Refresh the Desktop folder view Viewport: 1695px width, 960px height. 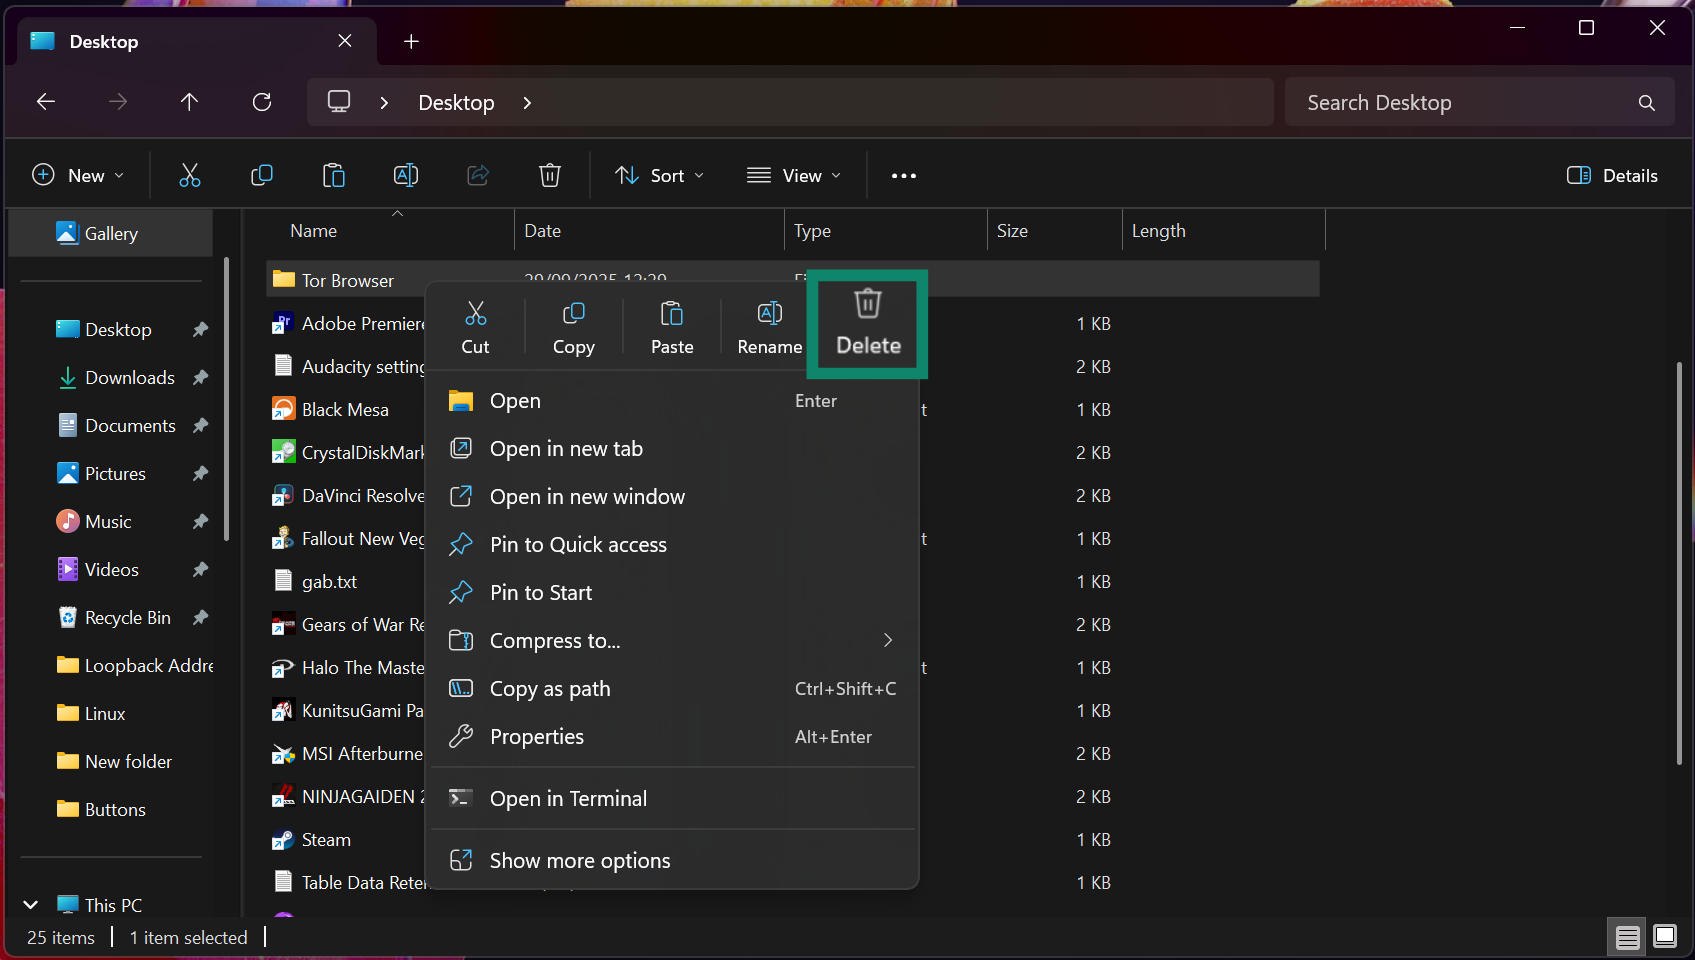click(x=261, y=101)
